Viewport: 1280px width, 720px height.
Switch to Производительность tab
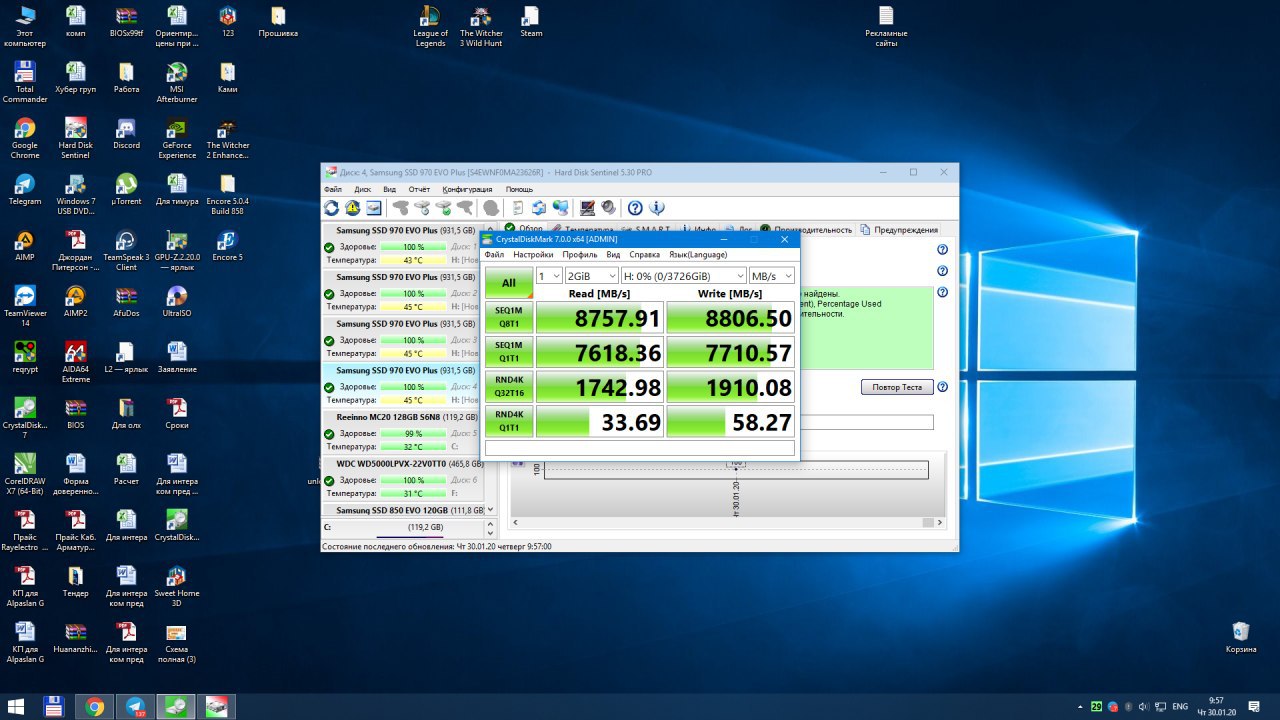806,230
